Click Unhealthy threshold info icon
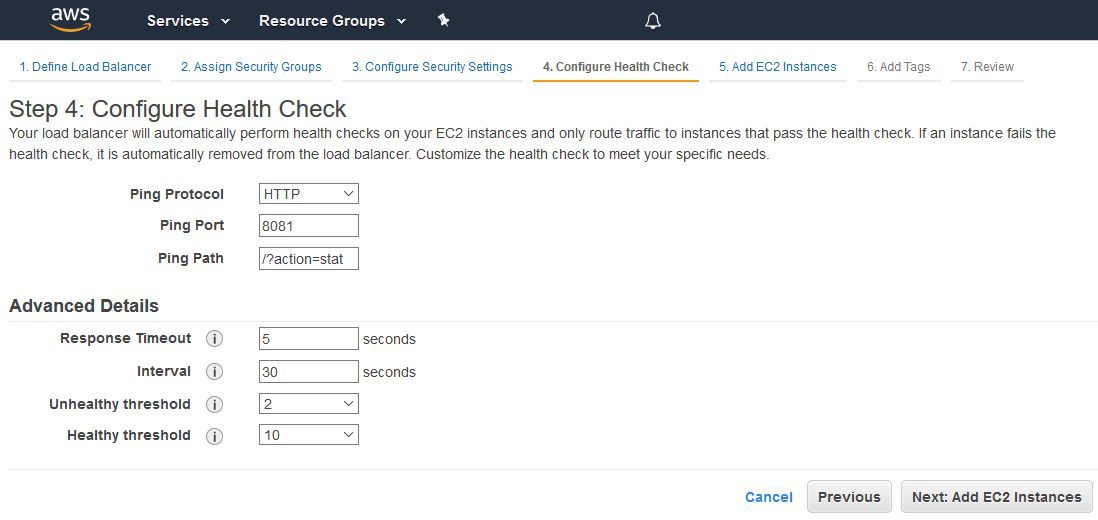Viewport: 1098px width, 520px height. point(214,405)
